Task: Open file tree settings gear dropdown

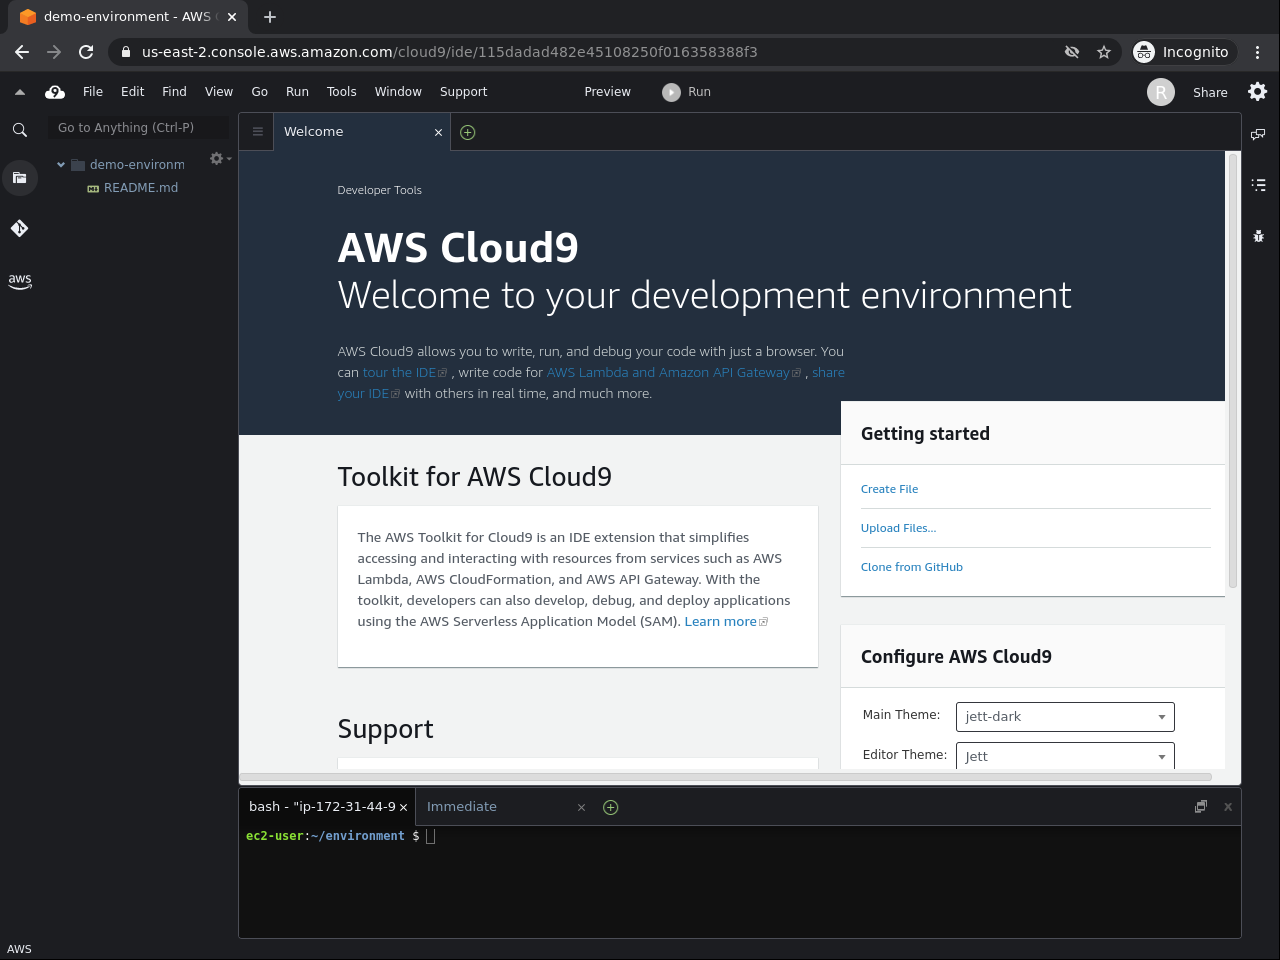Action: [x=218, y=159]
